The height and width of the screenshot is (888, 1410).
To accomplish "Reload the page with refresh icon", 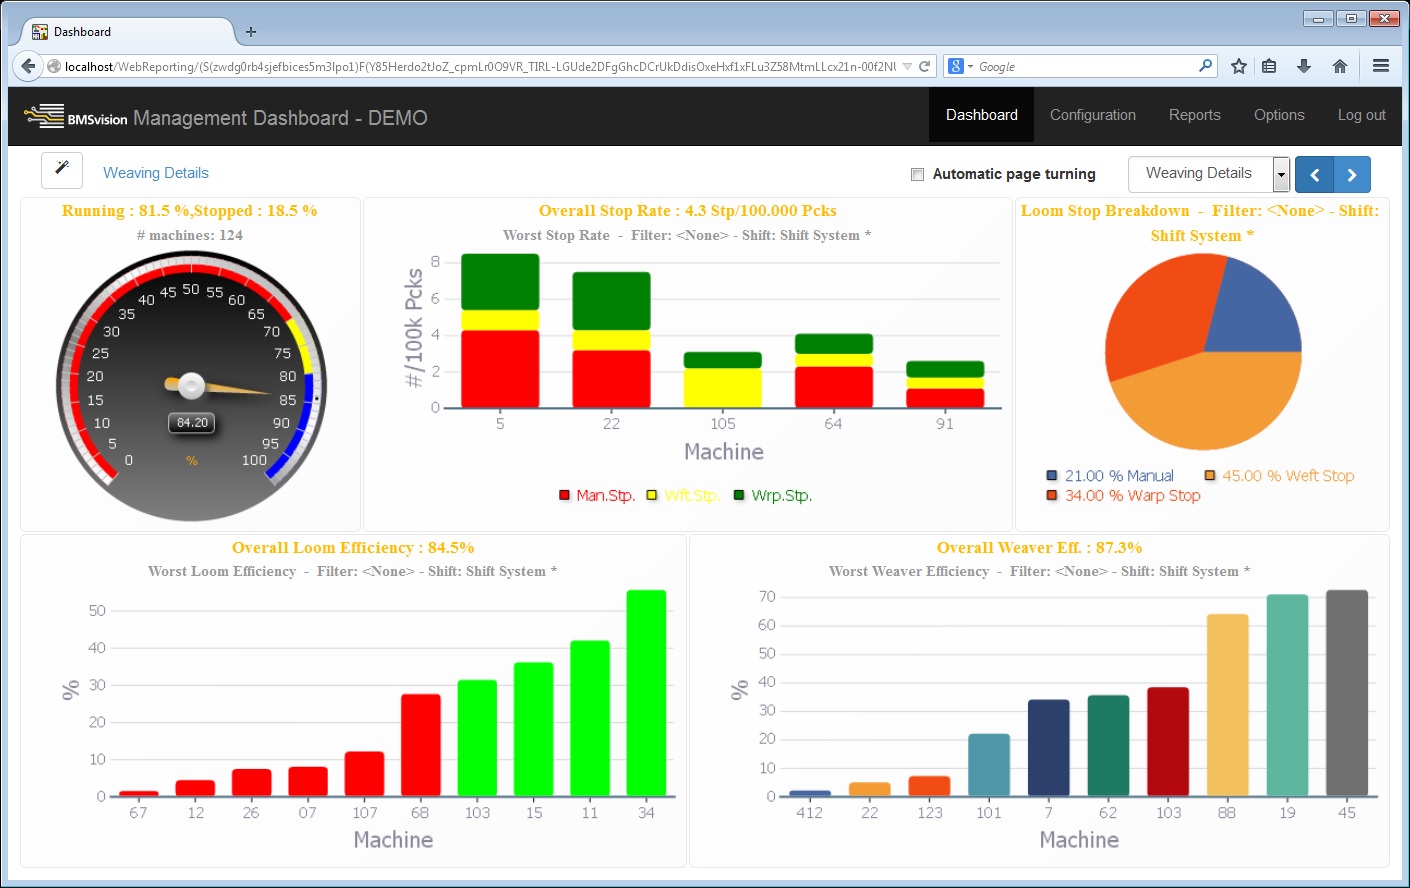I will coord(925,66).
